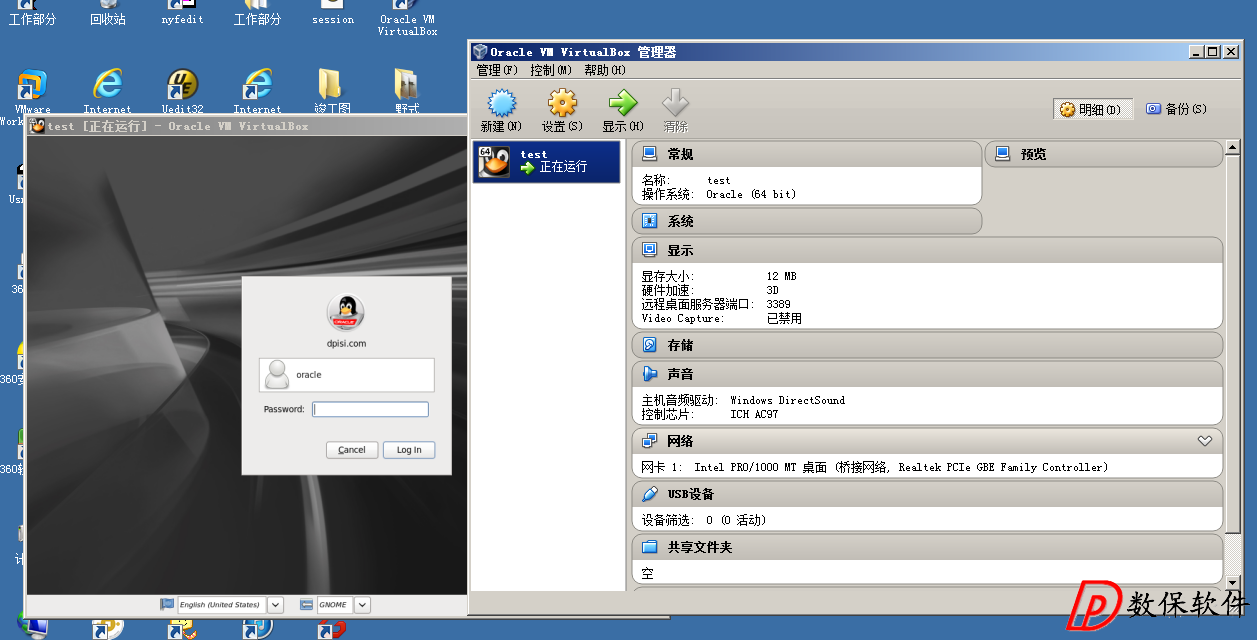Click the 网络 network section icon
This screenshot has width=1257, height=640.
[x=650, y=441]
